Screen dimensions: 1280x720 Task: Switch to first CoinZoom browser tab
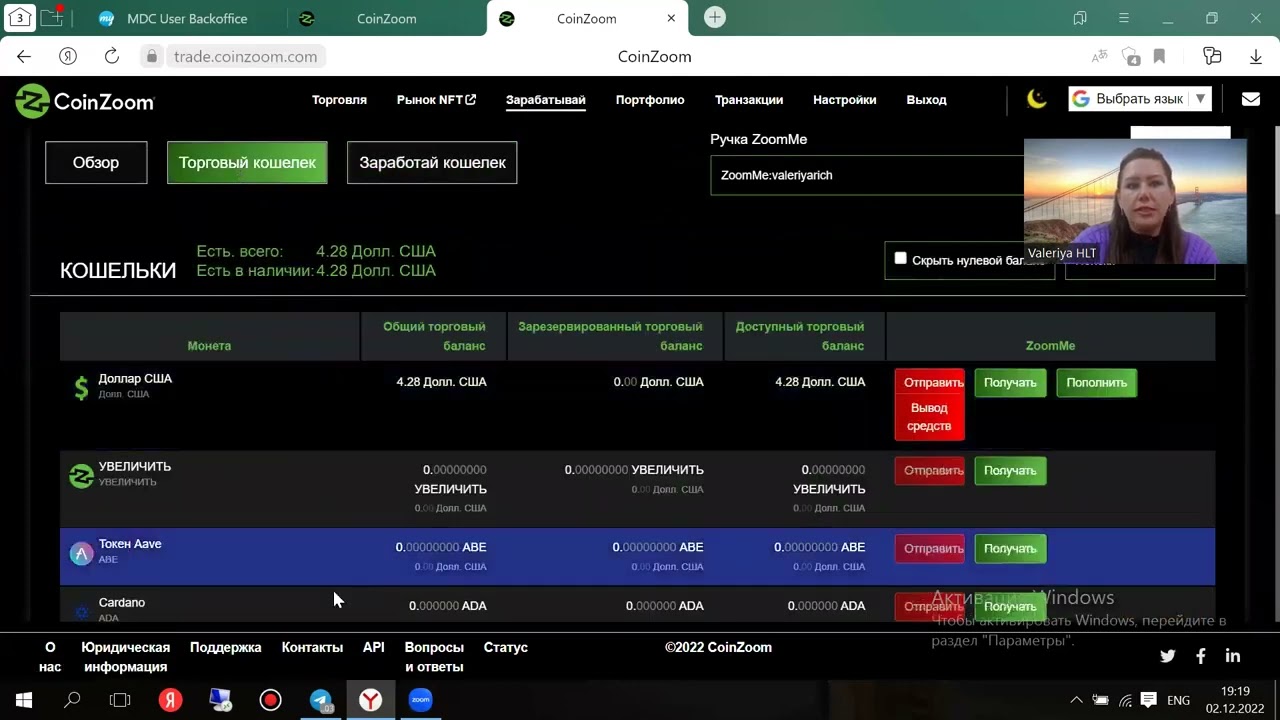386,18
